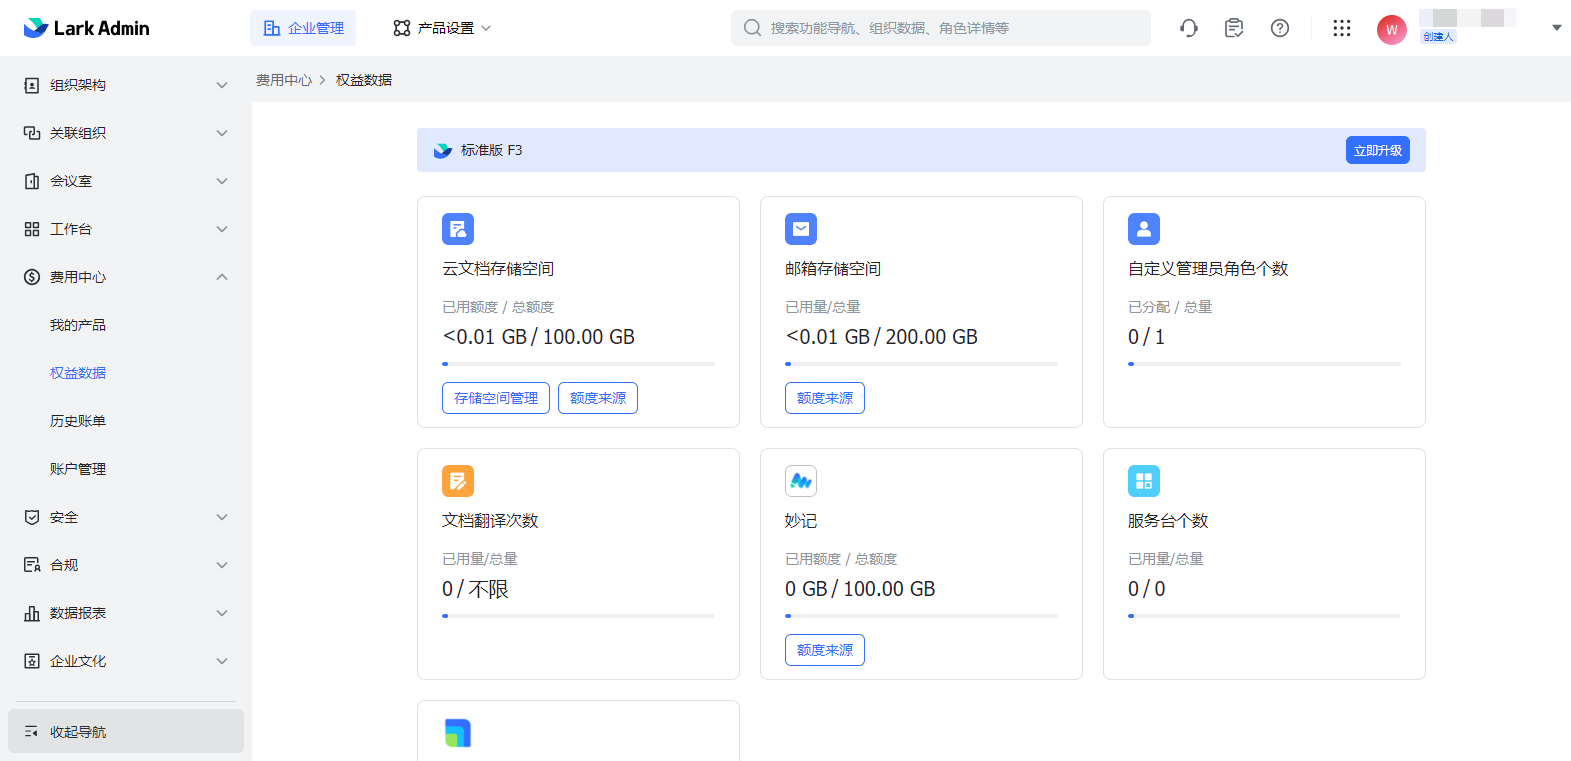Click the 云文档存储空间 card icon
Screen dimensions: 1571x761
click(x=458, y=229)
